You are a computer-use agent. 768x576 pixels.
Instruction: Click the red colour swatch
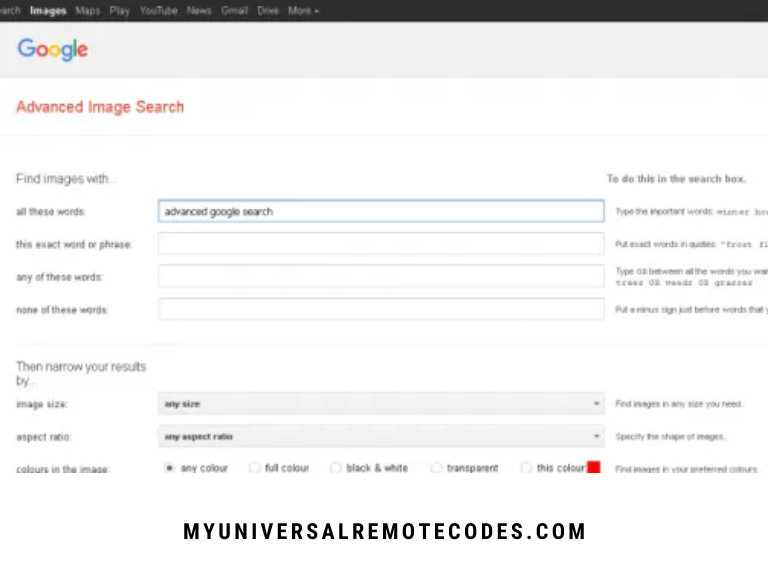point(594,467)
